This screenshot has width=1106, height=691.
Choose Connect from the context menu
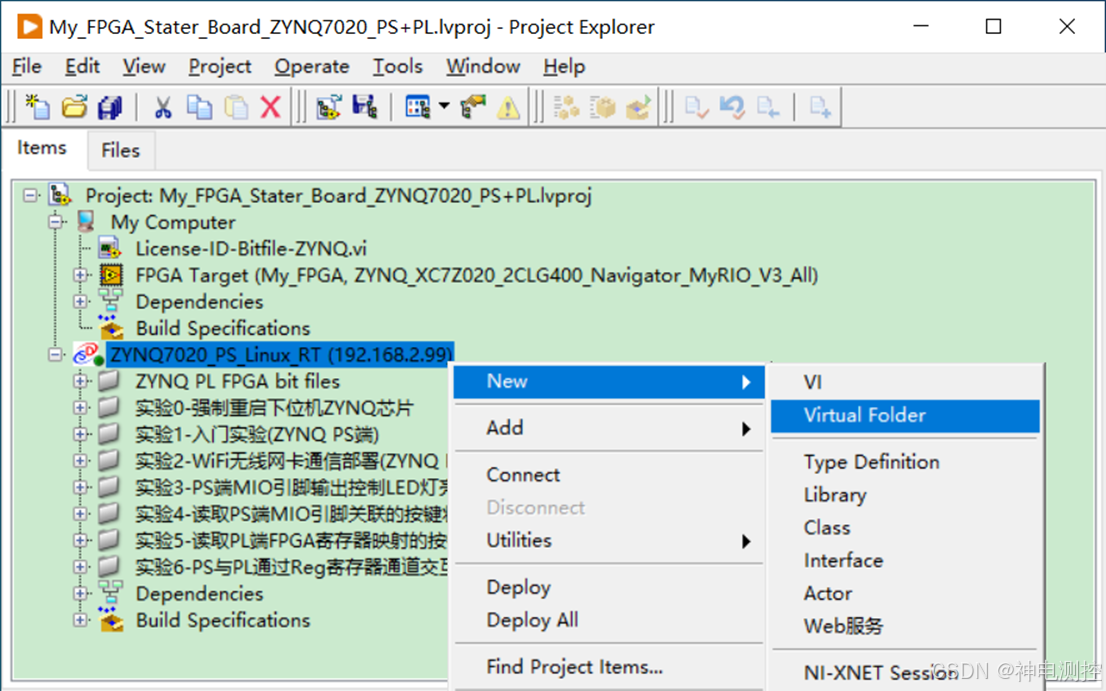609,475
